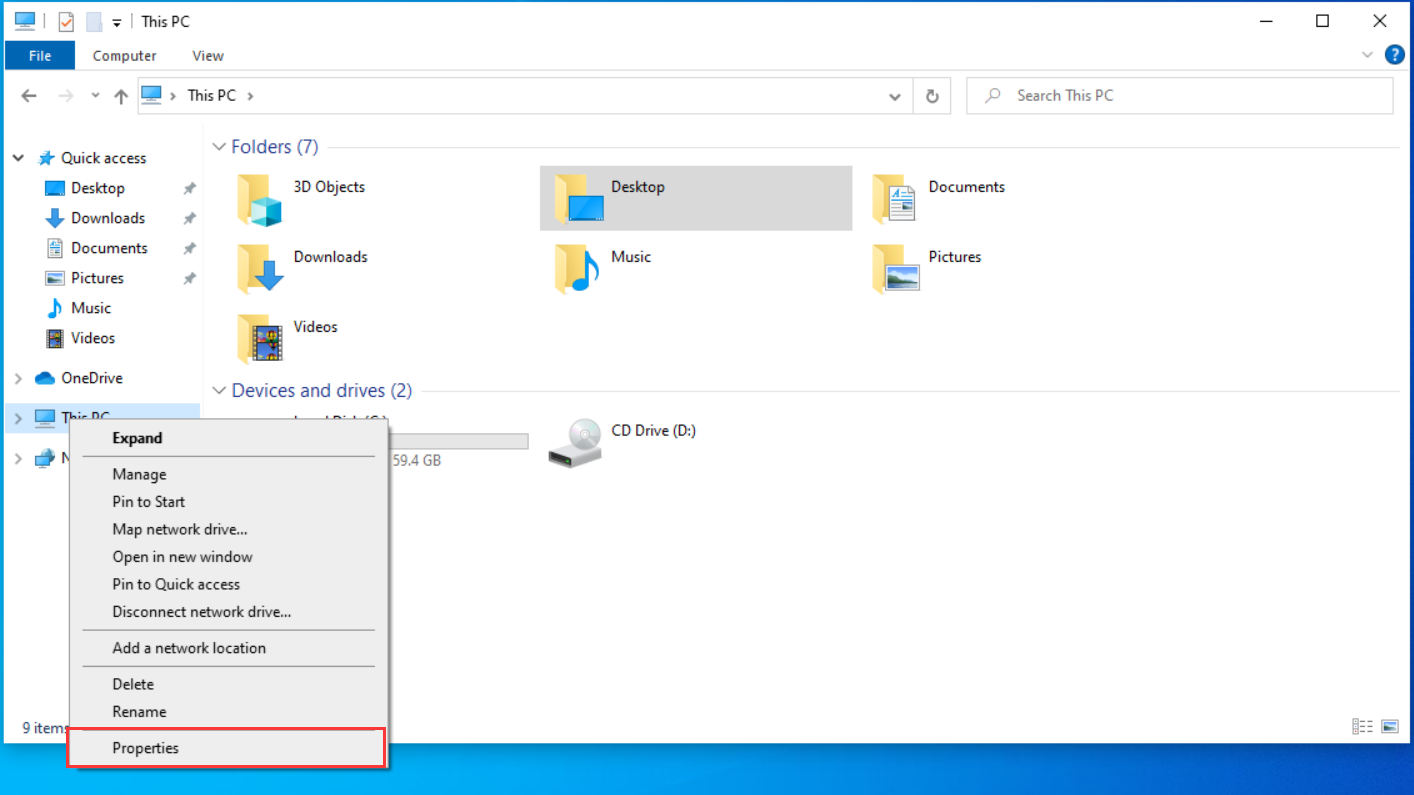The width and height of the screenshot is (1414, 795).
Task: Choose Properties from the context menu
Action: (x=146, y=748)
